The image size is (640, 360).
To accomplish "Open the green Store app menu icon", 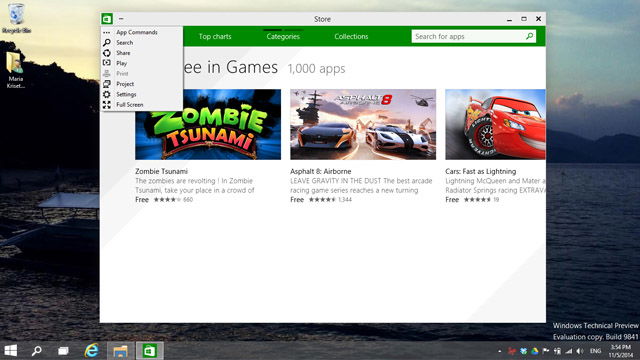I will [107, 19].
